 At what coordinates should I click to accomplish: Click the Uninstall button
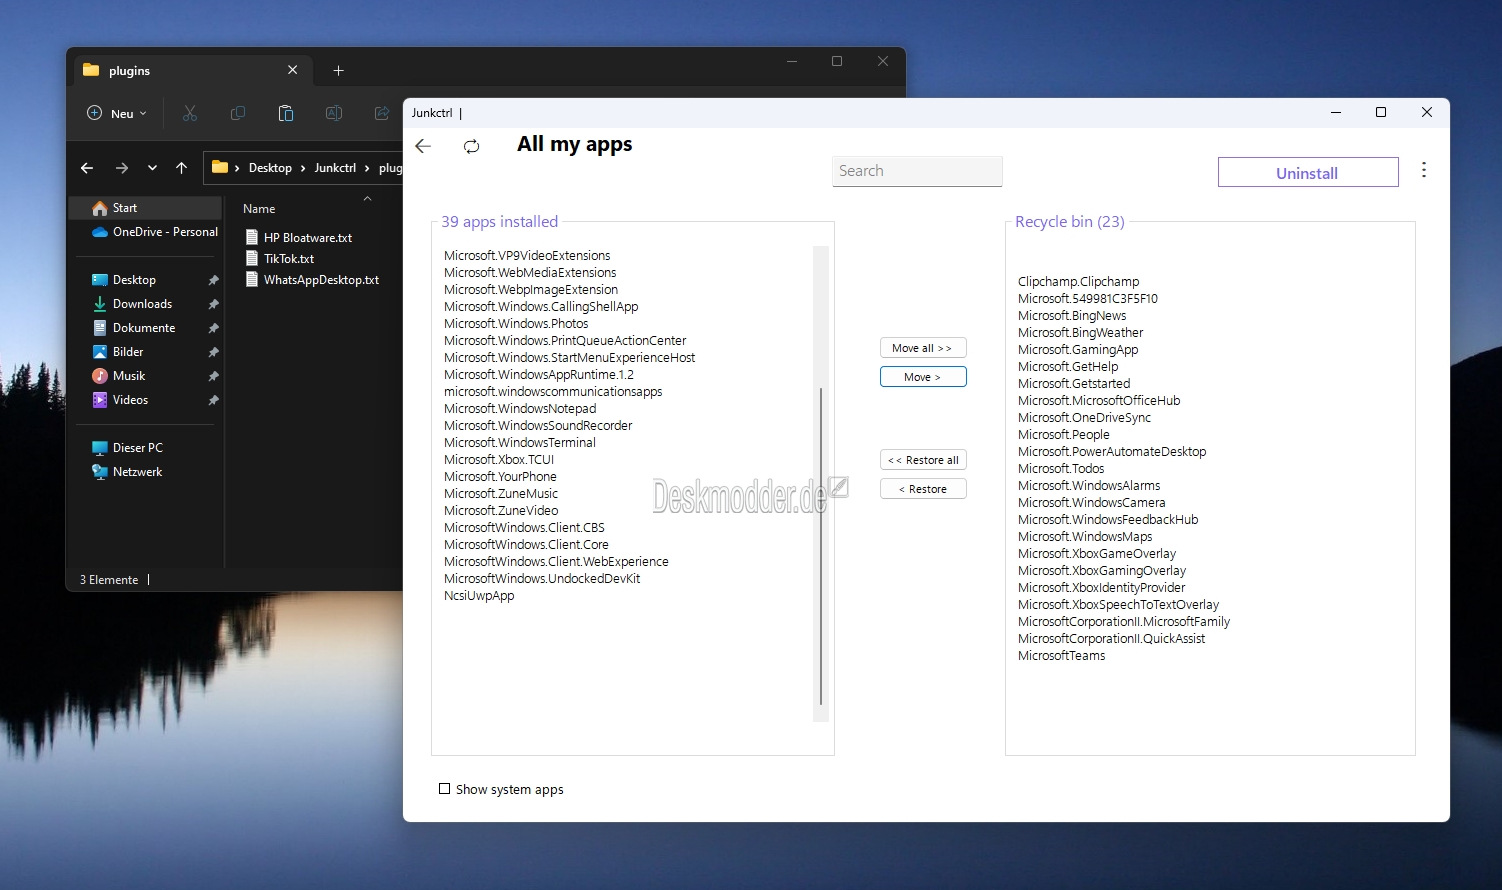1308,173
